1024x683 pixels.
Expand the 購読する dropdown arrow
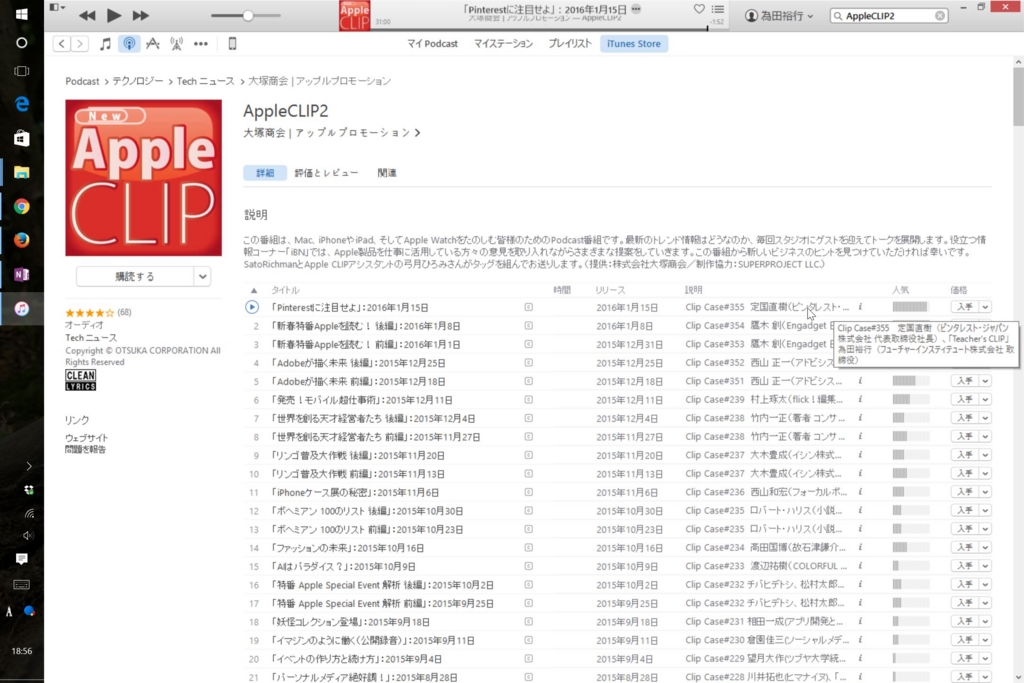[x=202, y=276]
